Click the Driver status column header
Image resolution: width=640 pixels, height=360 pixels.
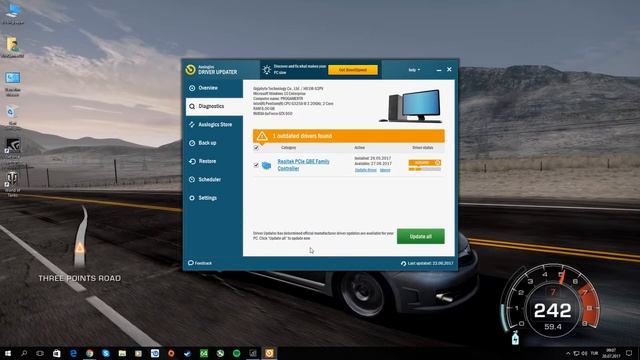(422, 148)
